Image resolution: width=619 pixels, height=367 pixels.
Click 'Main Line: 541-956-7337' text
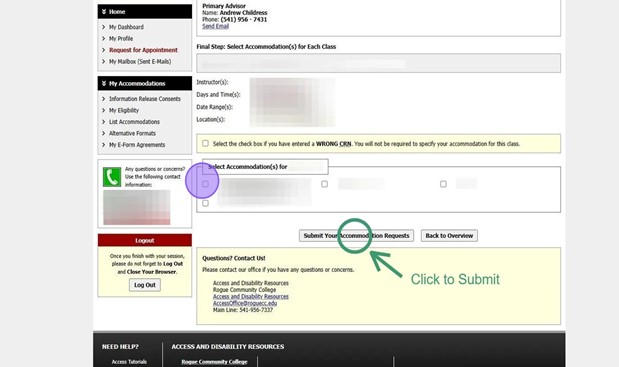(x=243, y=310)
